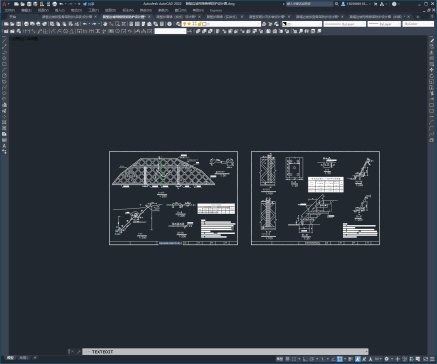
Task: Click the TEXTEDIT command line input
Action: [x=225, y=352]
